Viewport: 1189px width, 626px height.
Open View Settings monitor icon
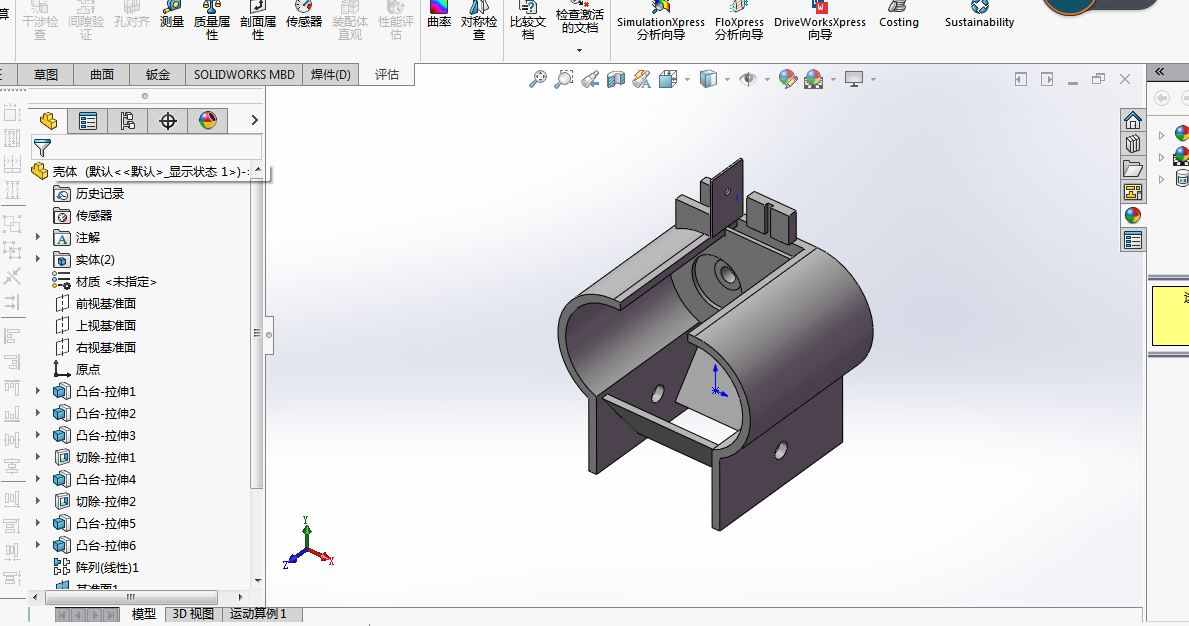(854, 79)
